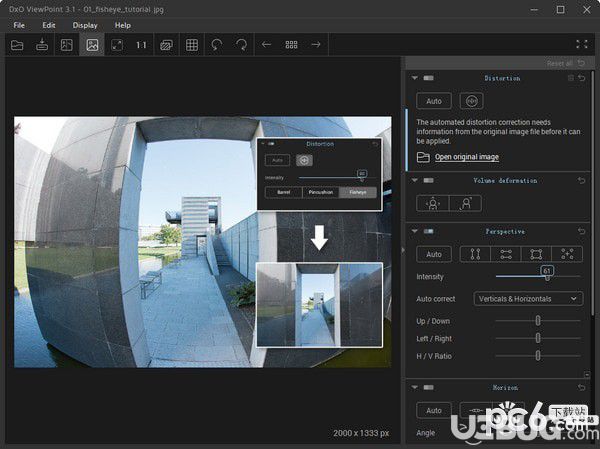Open the image browser thumbnails icon
600x449 pixels.
tap(291, 45)
